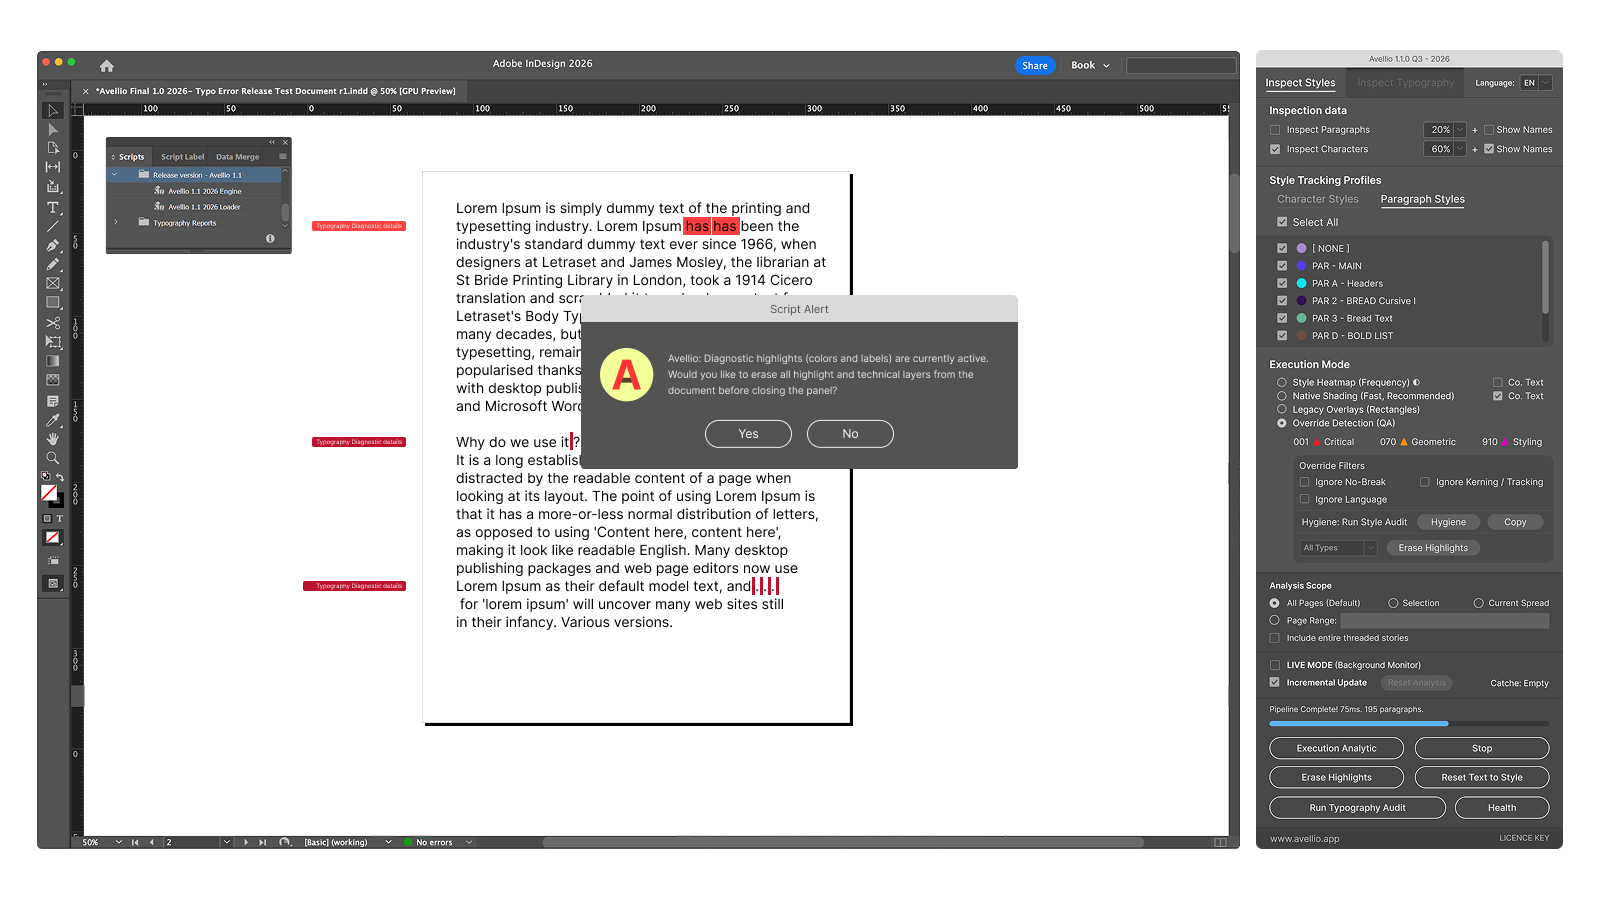Select the Gradient Feather tool

point(53,380)
